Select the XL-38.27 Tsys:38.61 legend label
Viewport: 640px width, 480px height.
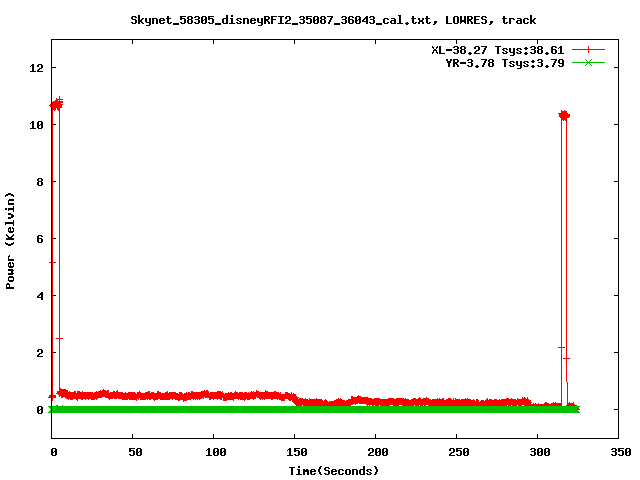(498, 50)
